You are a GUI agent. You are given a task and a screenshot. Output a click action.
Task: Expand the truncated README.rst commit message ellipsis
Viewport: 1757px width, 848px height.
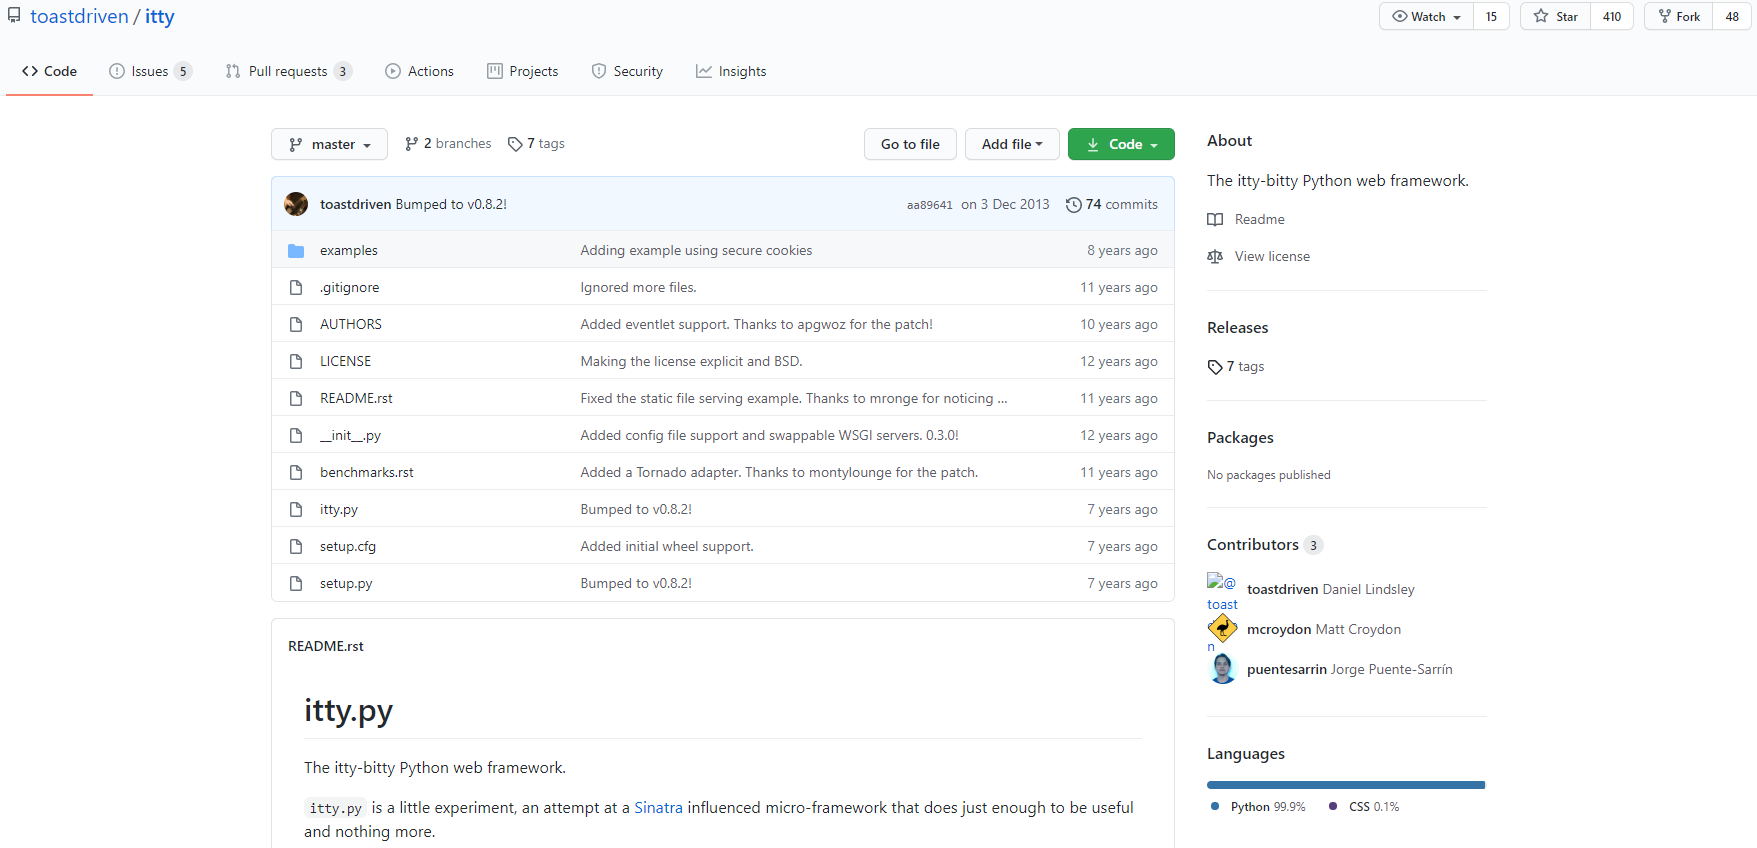tap(1002, 399)
